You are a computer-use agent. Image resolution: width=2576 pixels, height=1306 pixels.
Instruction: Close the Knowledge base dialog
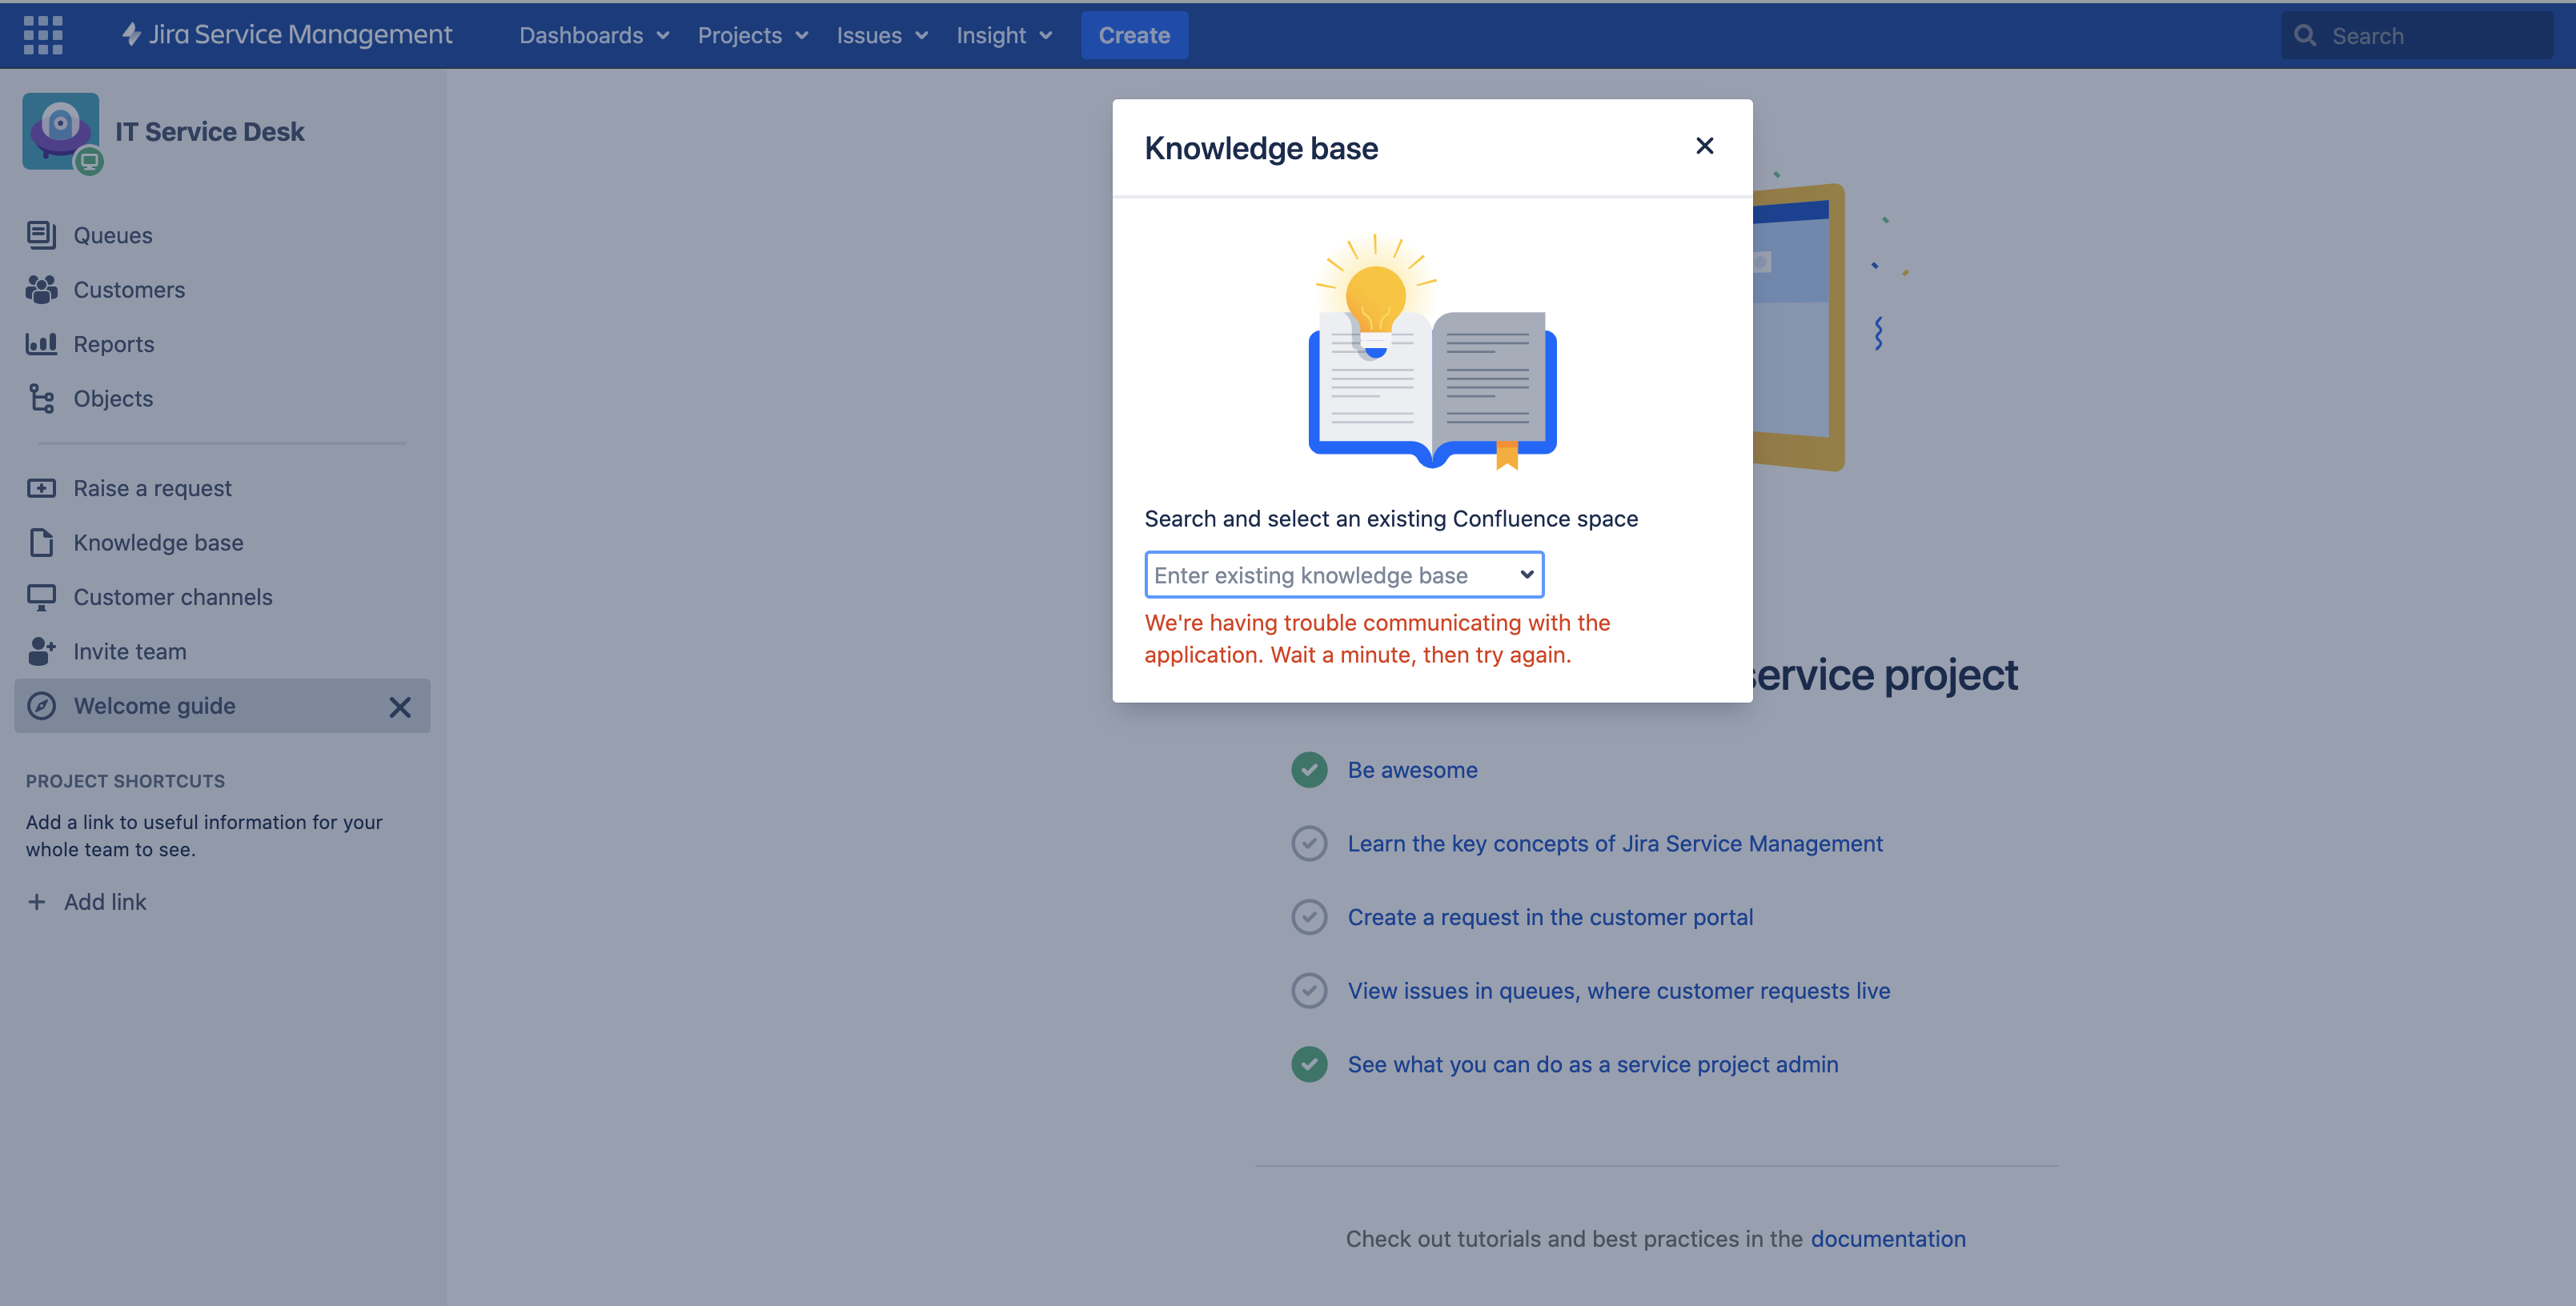click(1704, 146)
